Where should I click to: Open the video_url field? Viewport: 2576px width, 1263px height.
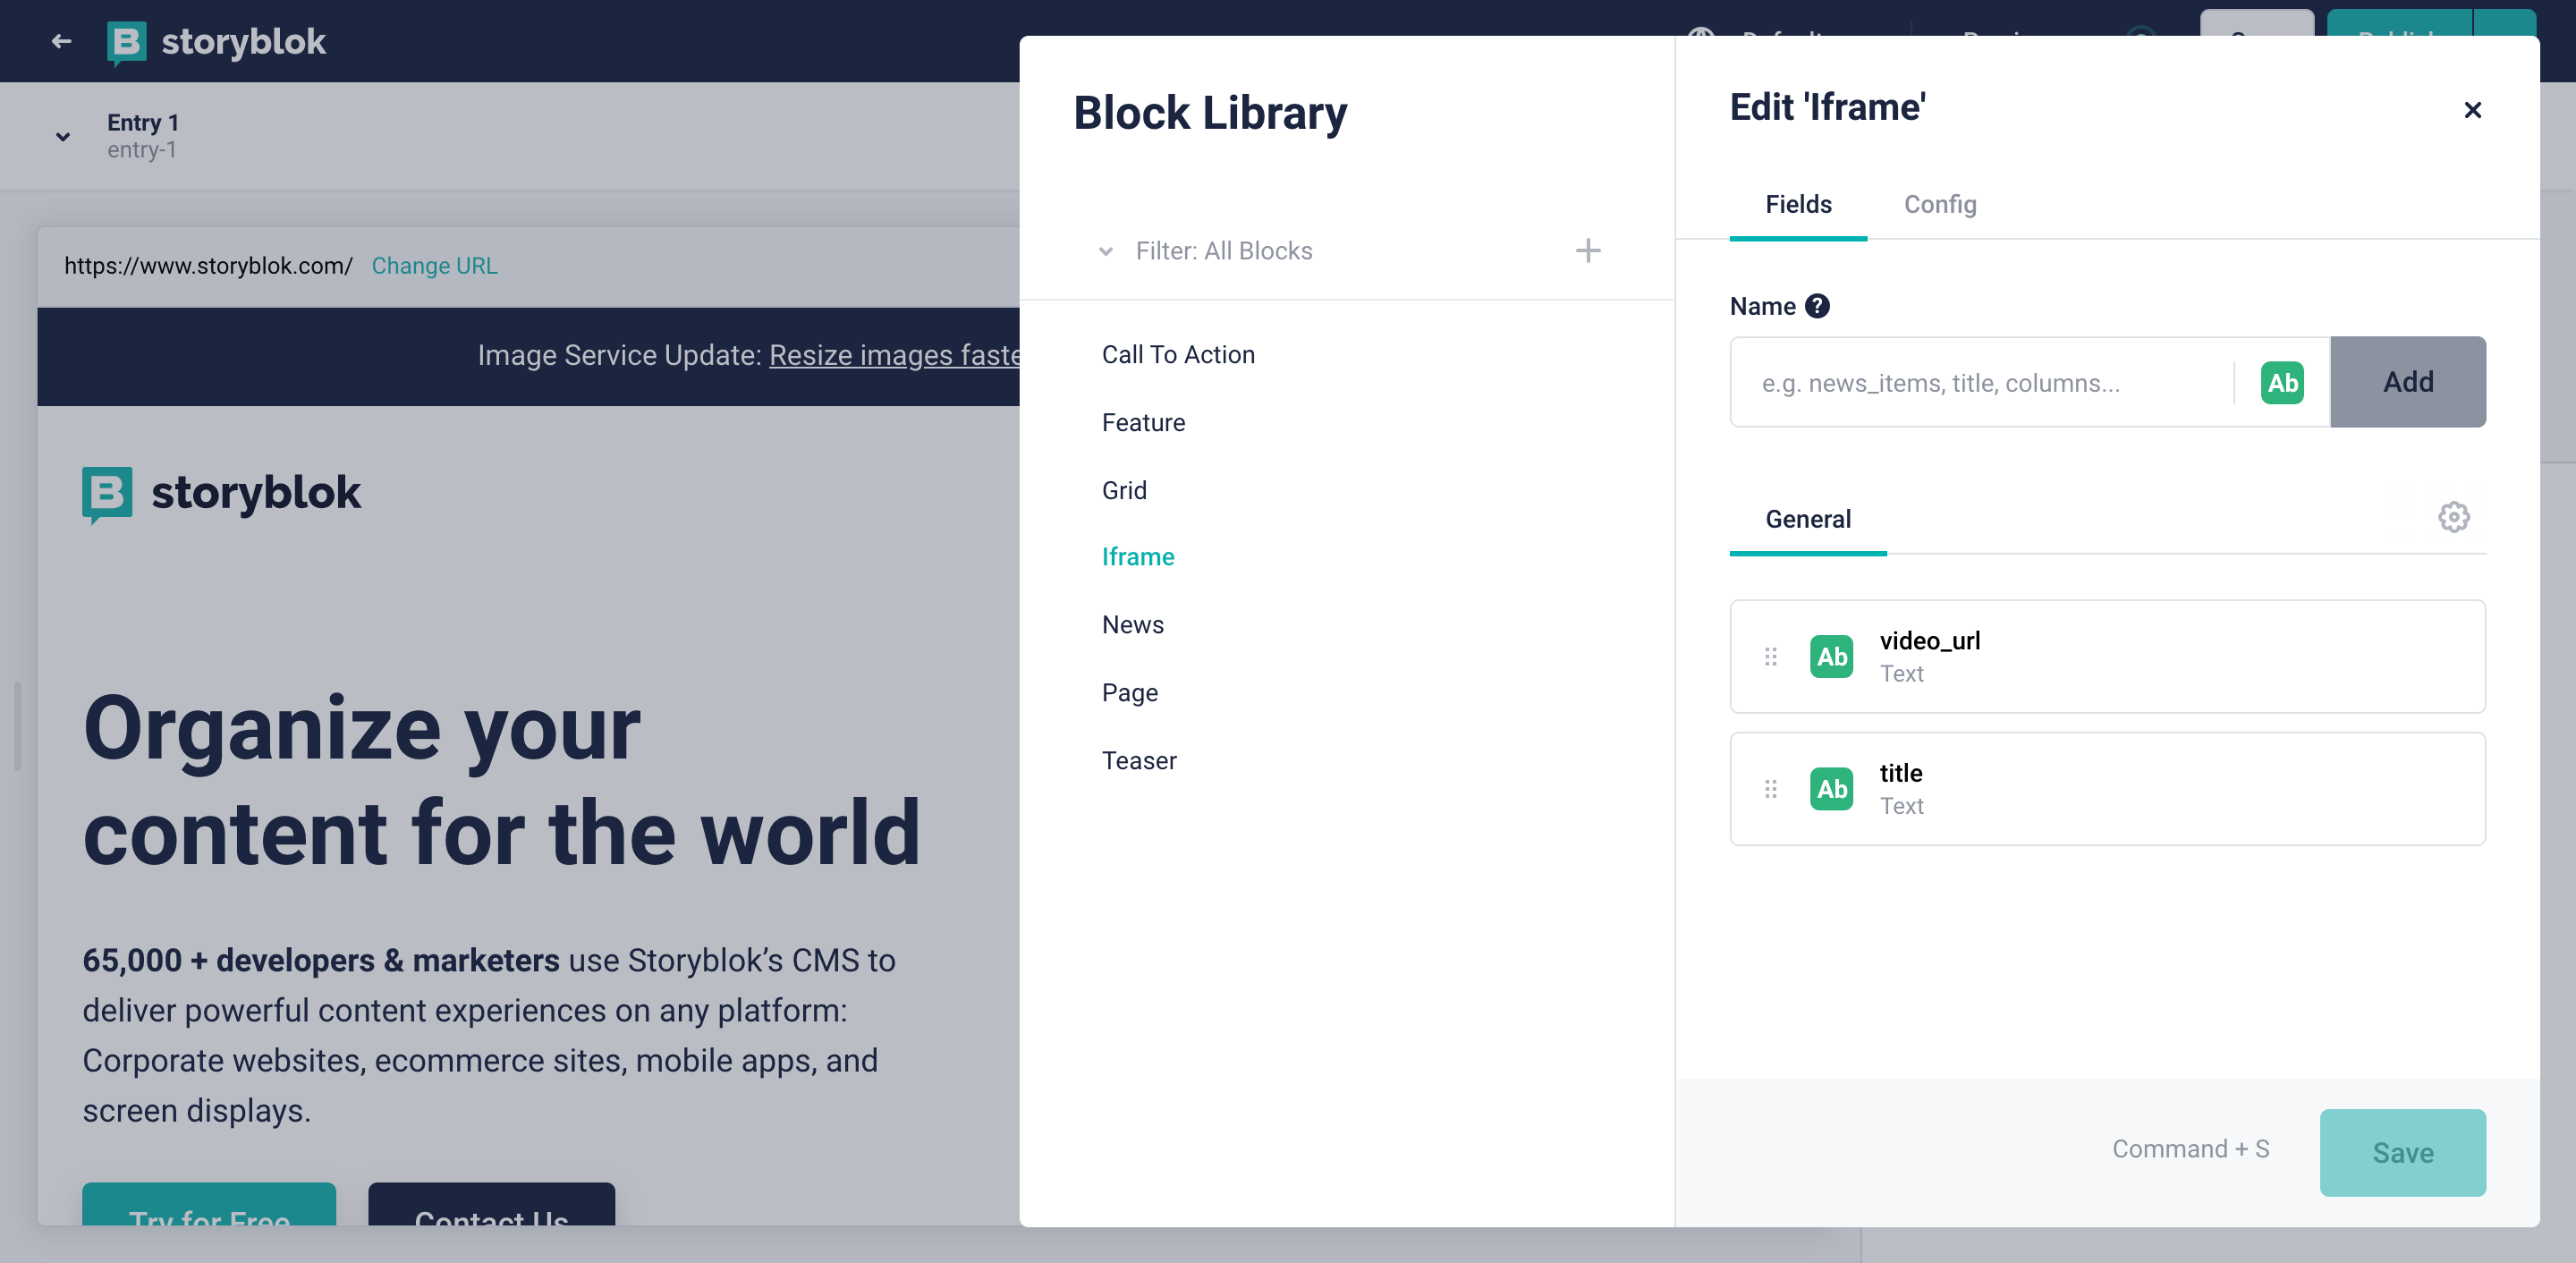click(x=2107, y=656)
